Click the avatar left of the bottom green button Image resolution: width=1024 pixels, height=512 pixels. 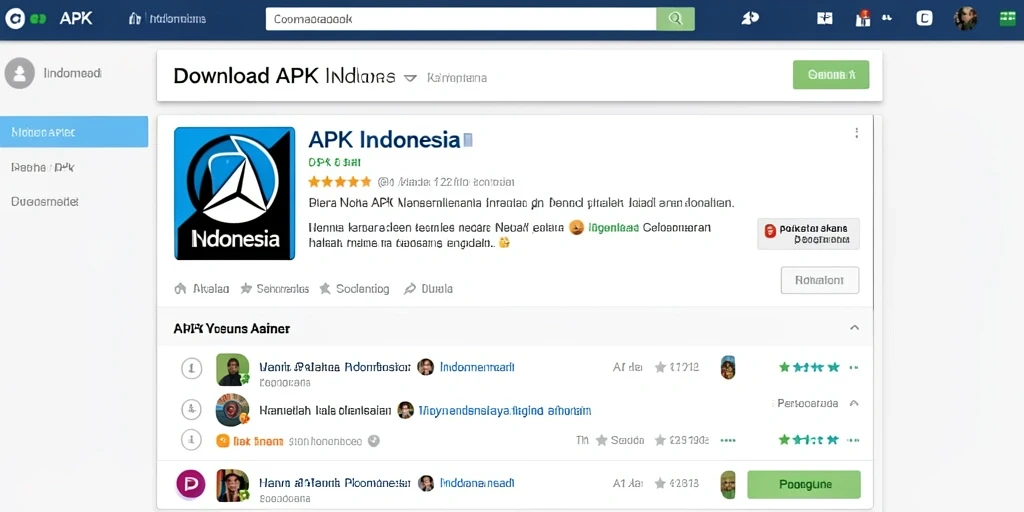coord(728,485)
